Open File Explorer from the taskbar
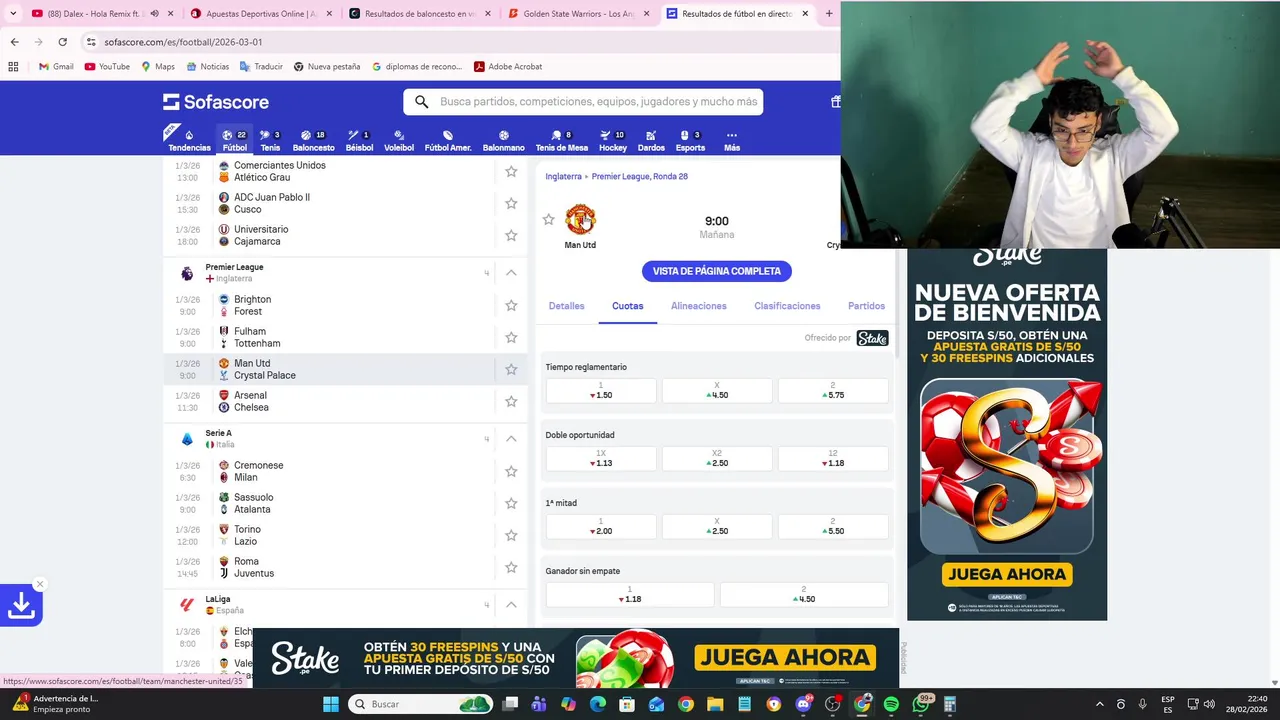 (715, 704)
